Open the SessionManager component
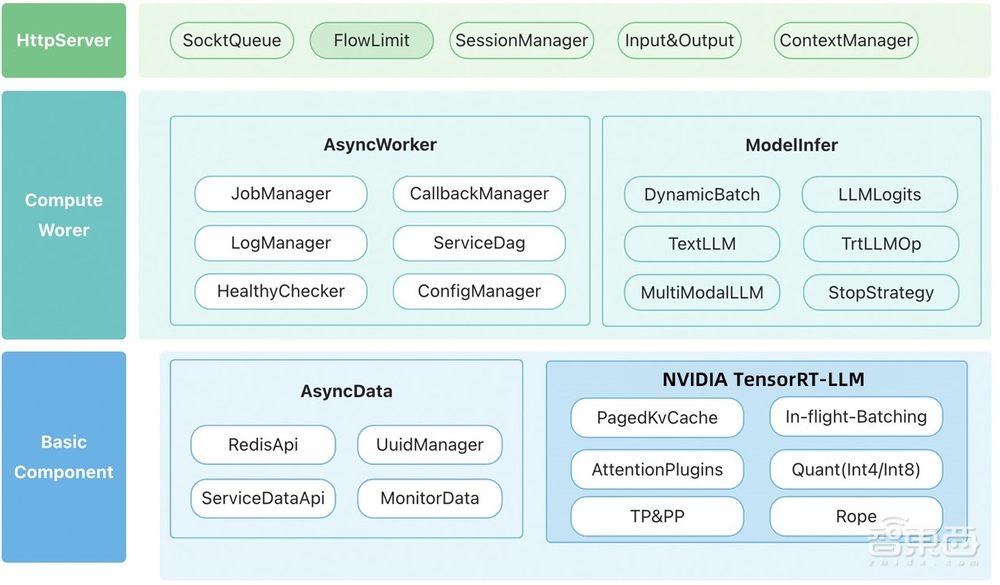Screen dimensions: 1000x585 521,41
